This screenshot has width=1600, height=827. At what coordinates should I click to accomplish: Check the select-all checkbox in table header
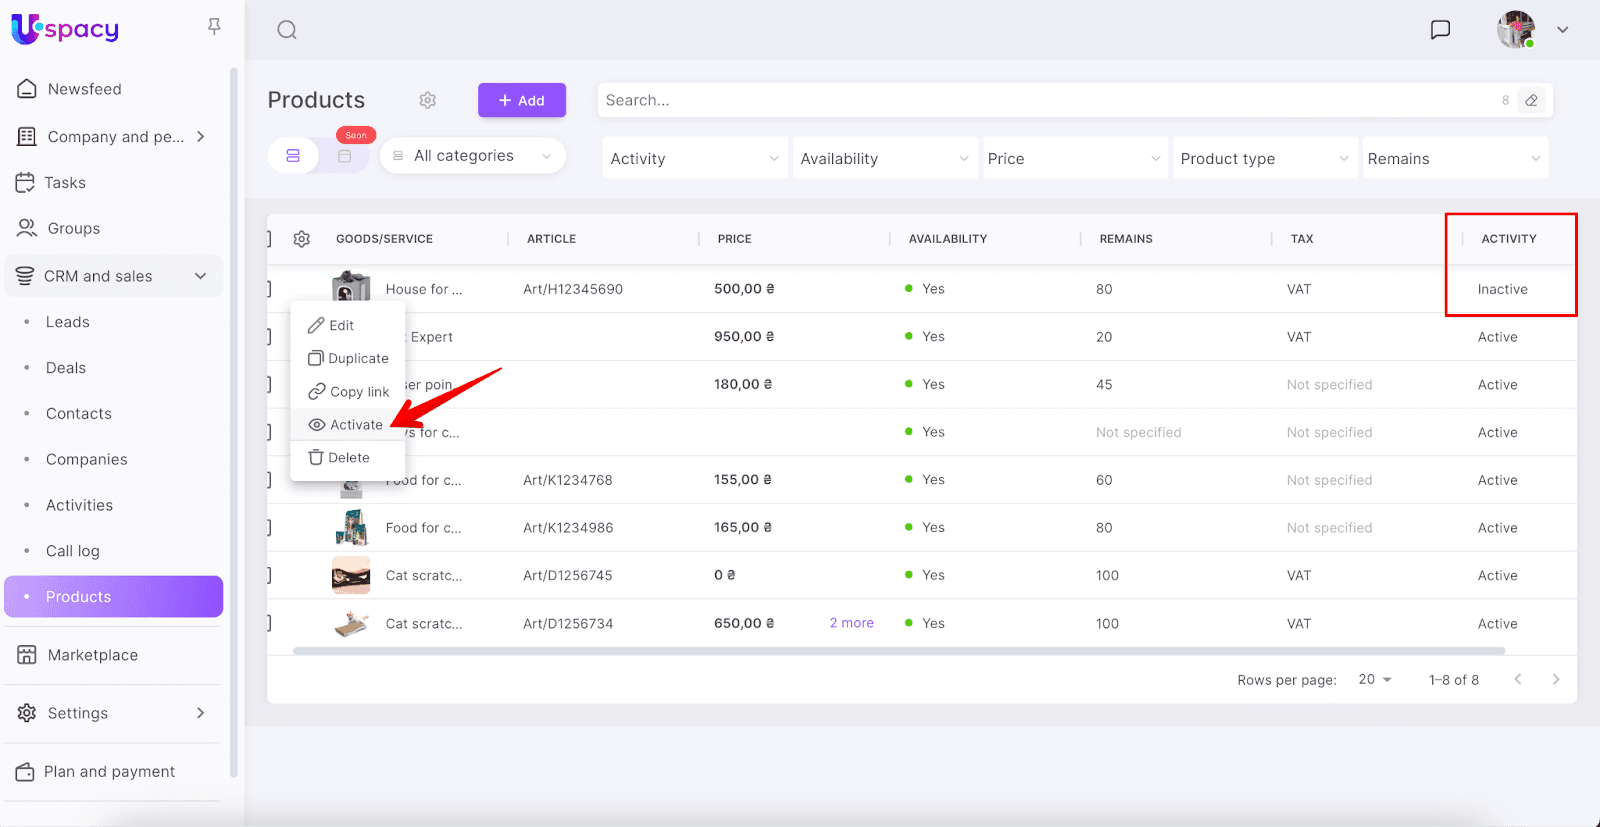pos(270,239)
